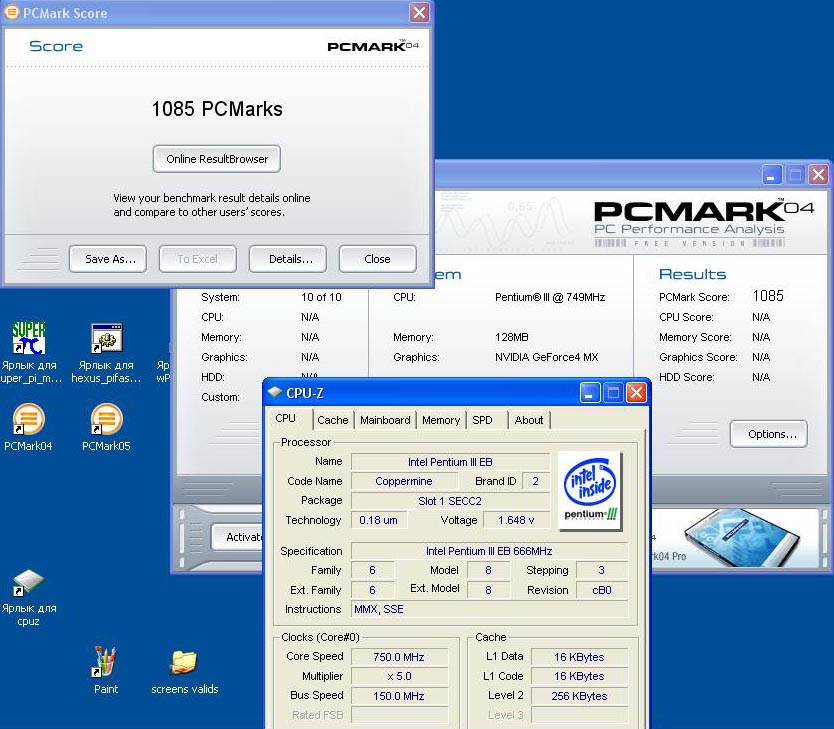Click the PCMark04 logo in Score dialog

tap(373, 46)
